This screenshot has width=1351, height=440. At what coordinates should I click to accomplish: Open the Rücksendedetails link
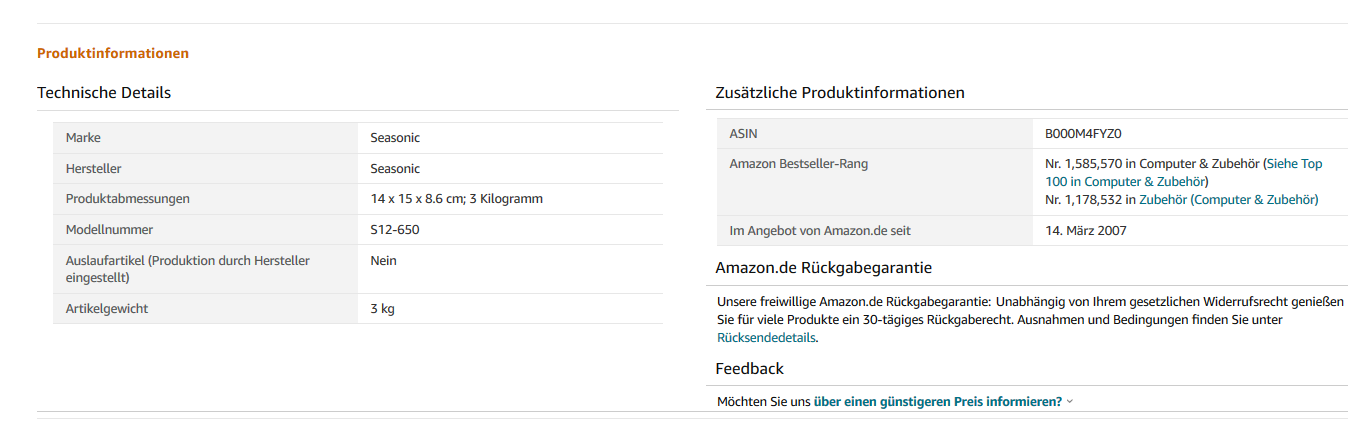pos(766,338)
